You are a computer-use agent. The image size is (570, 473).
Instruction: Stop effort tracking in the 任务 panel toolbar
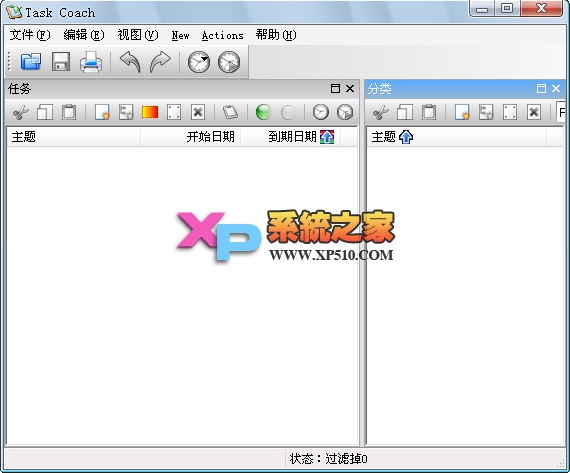[x=345, y=112]
